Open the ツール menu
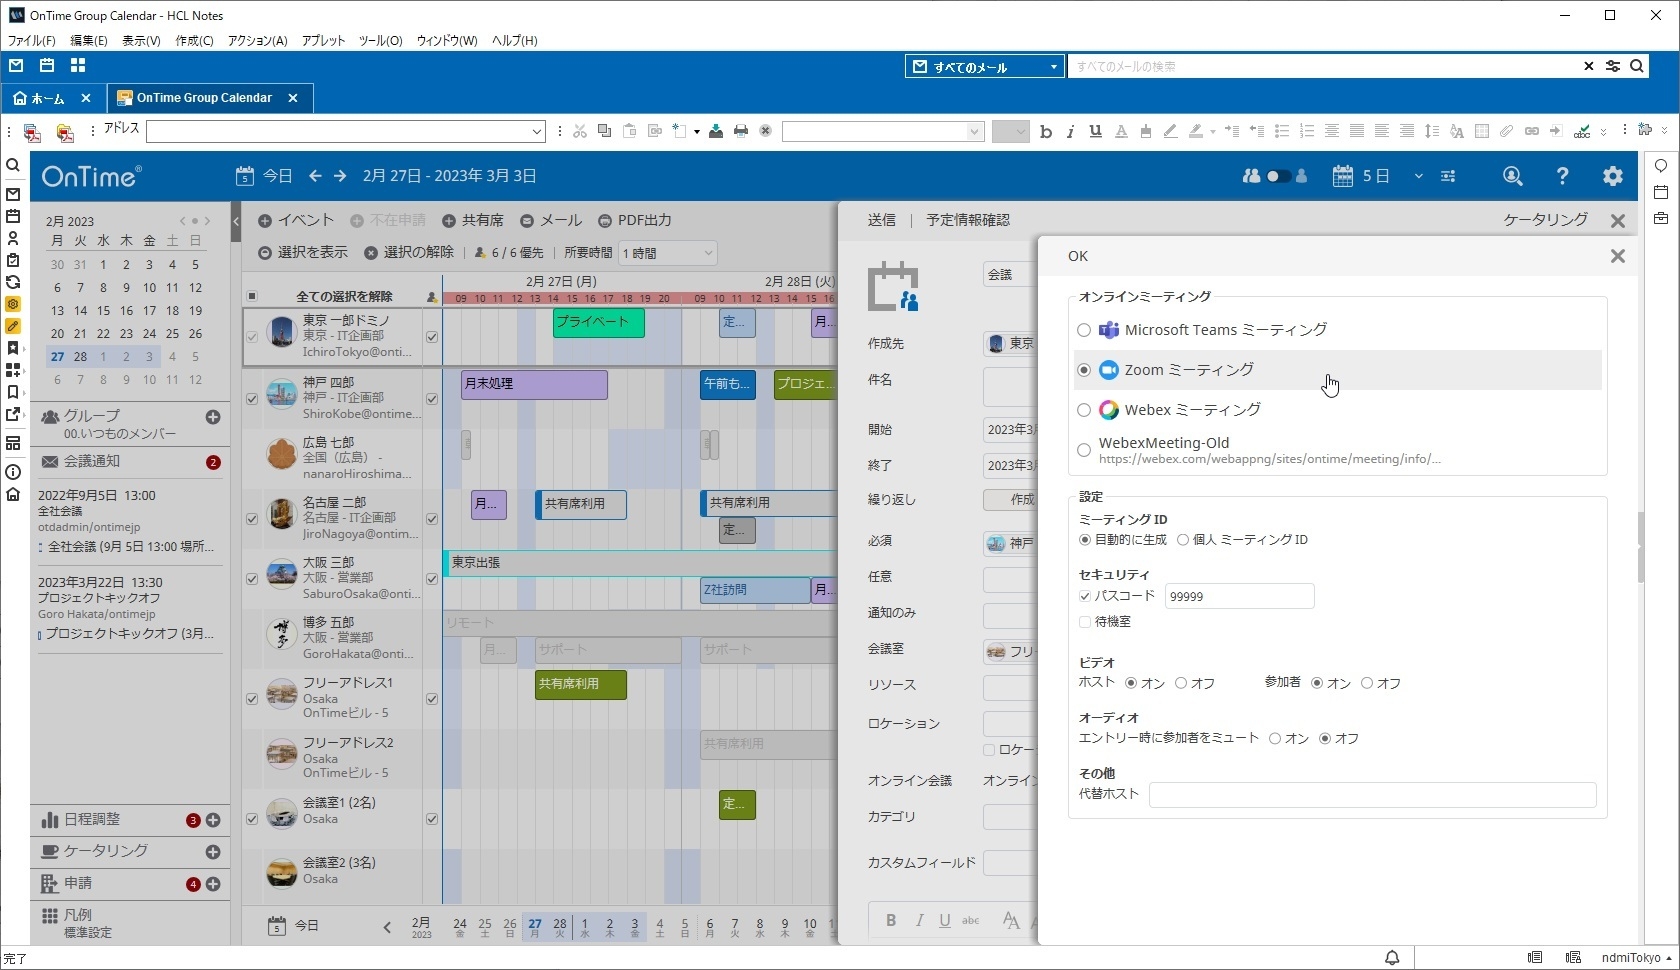The height and width of the screenshot is (970, 1680). click(x=380, y=41)
